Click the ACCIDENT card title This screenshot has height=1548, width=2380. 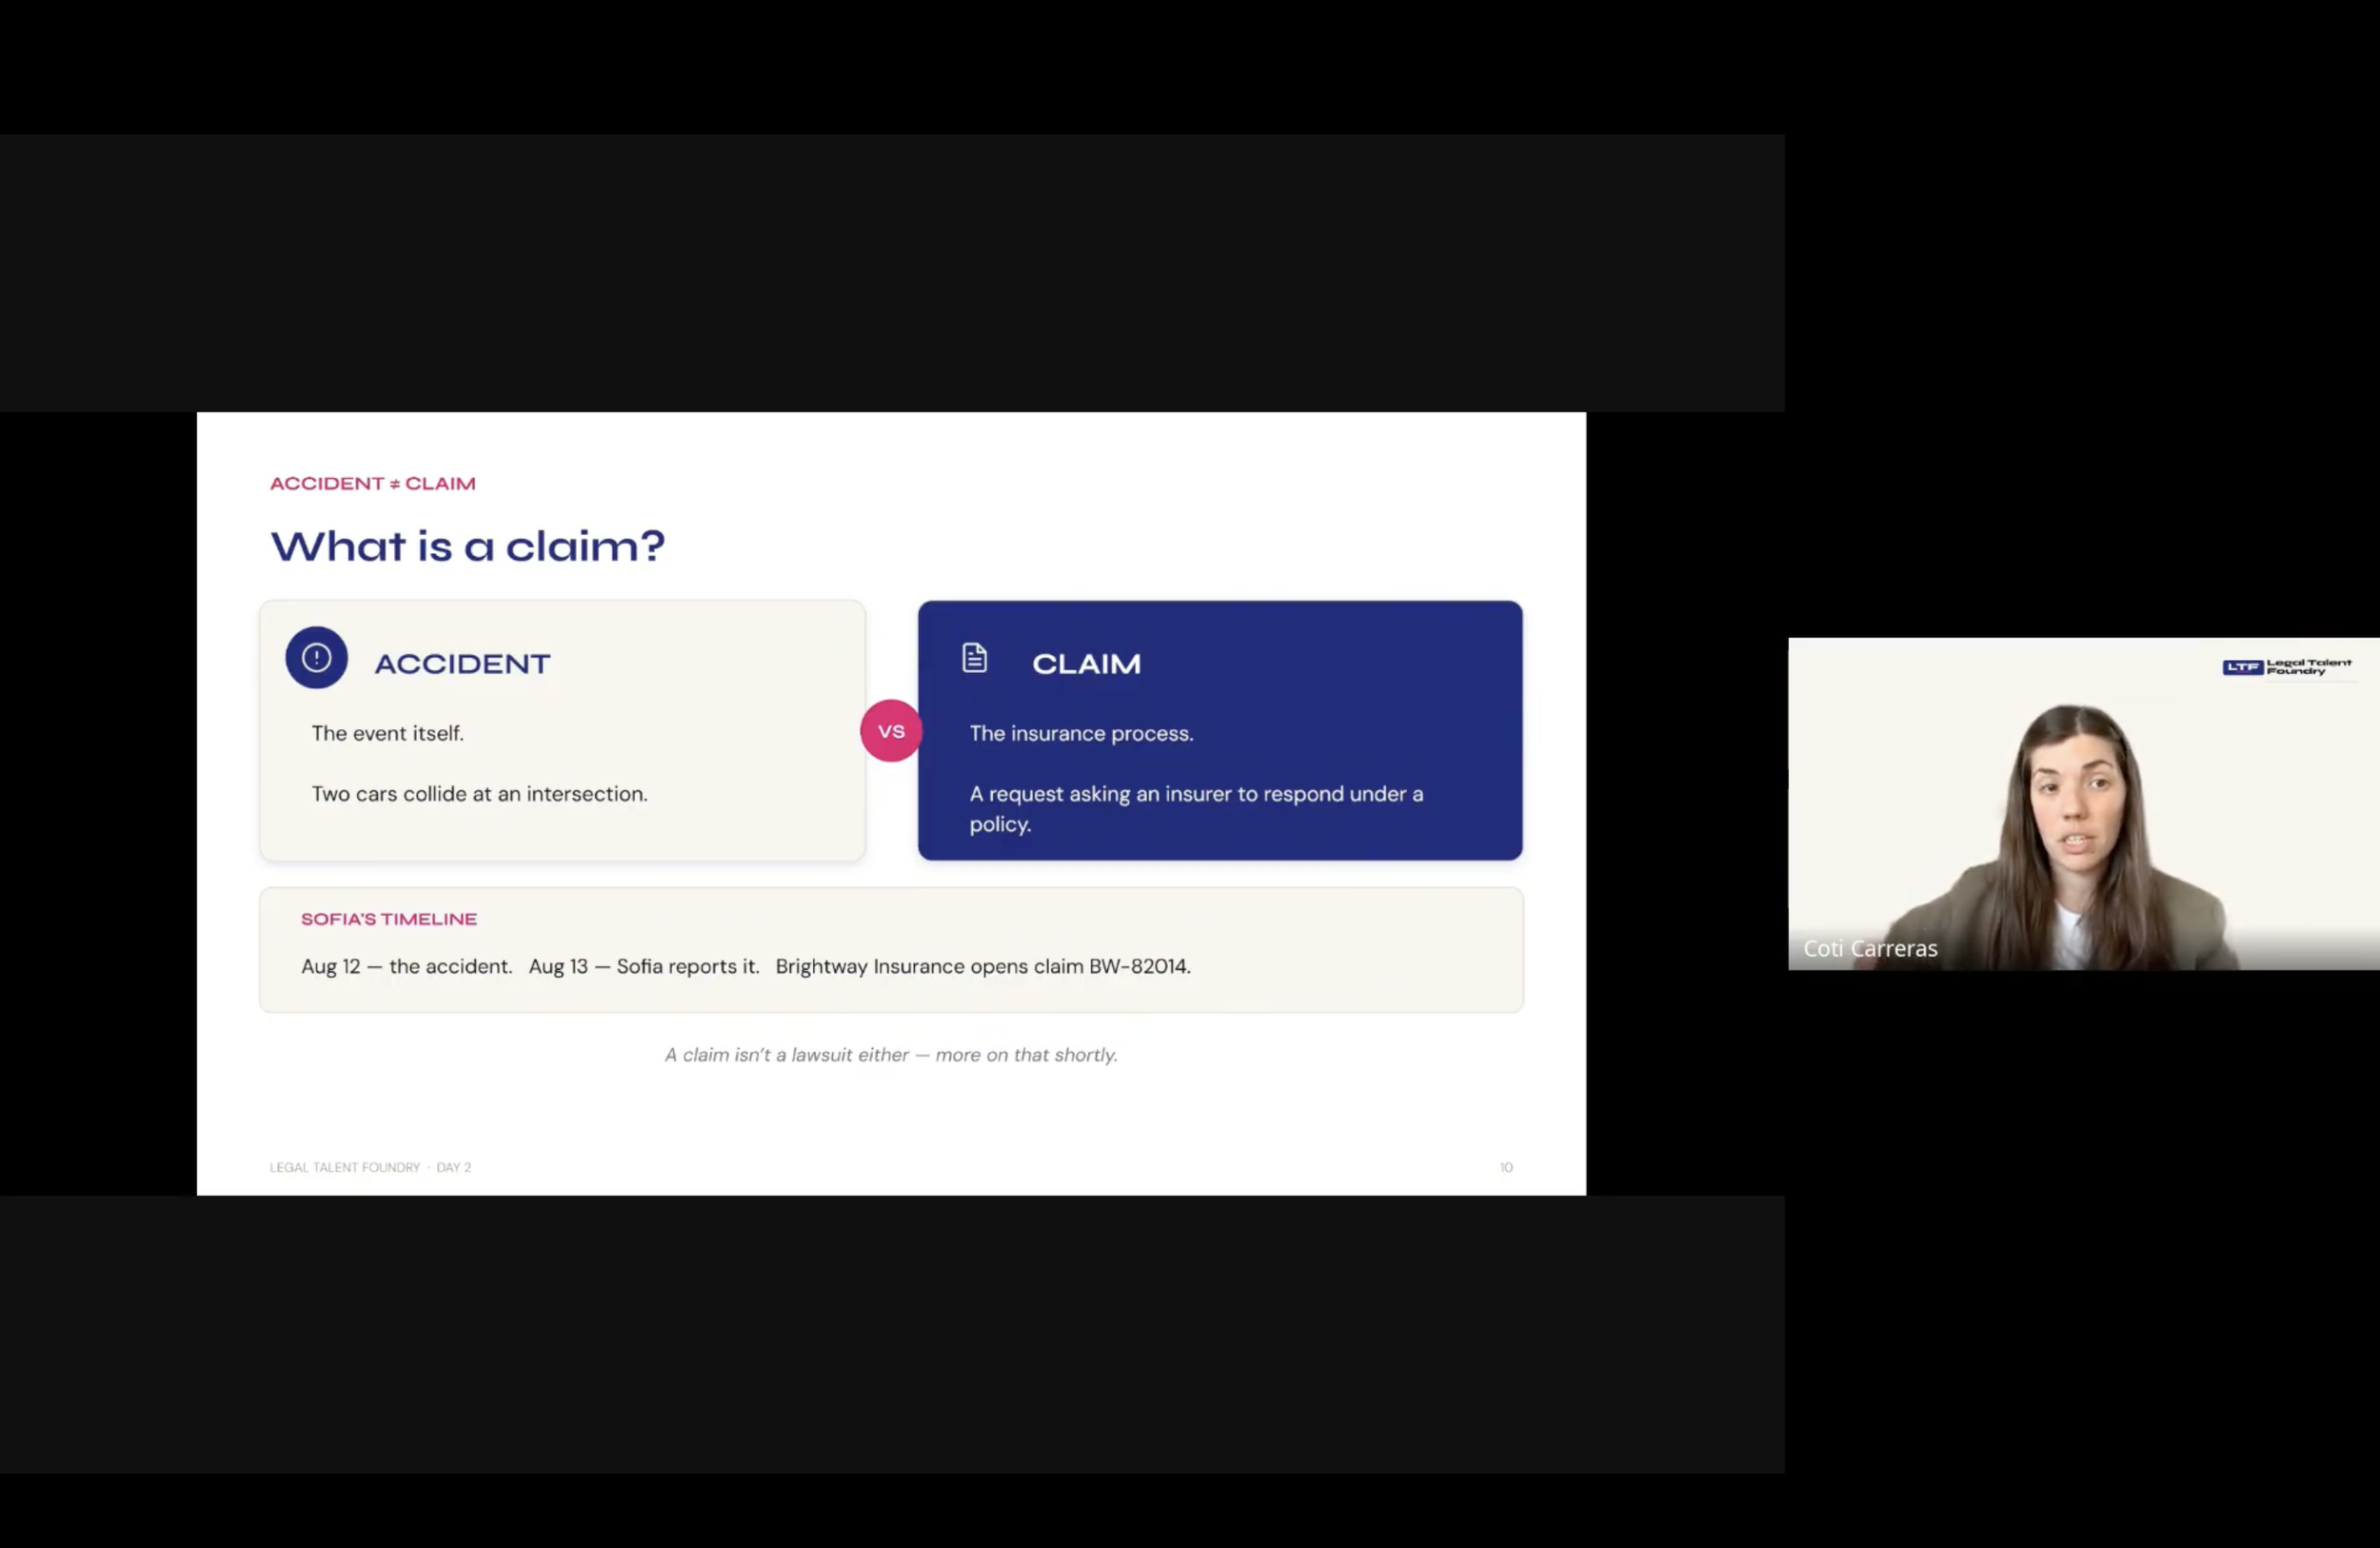coord(462,664)
